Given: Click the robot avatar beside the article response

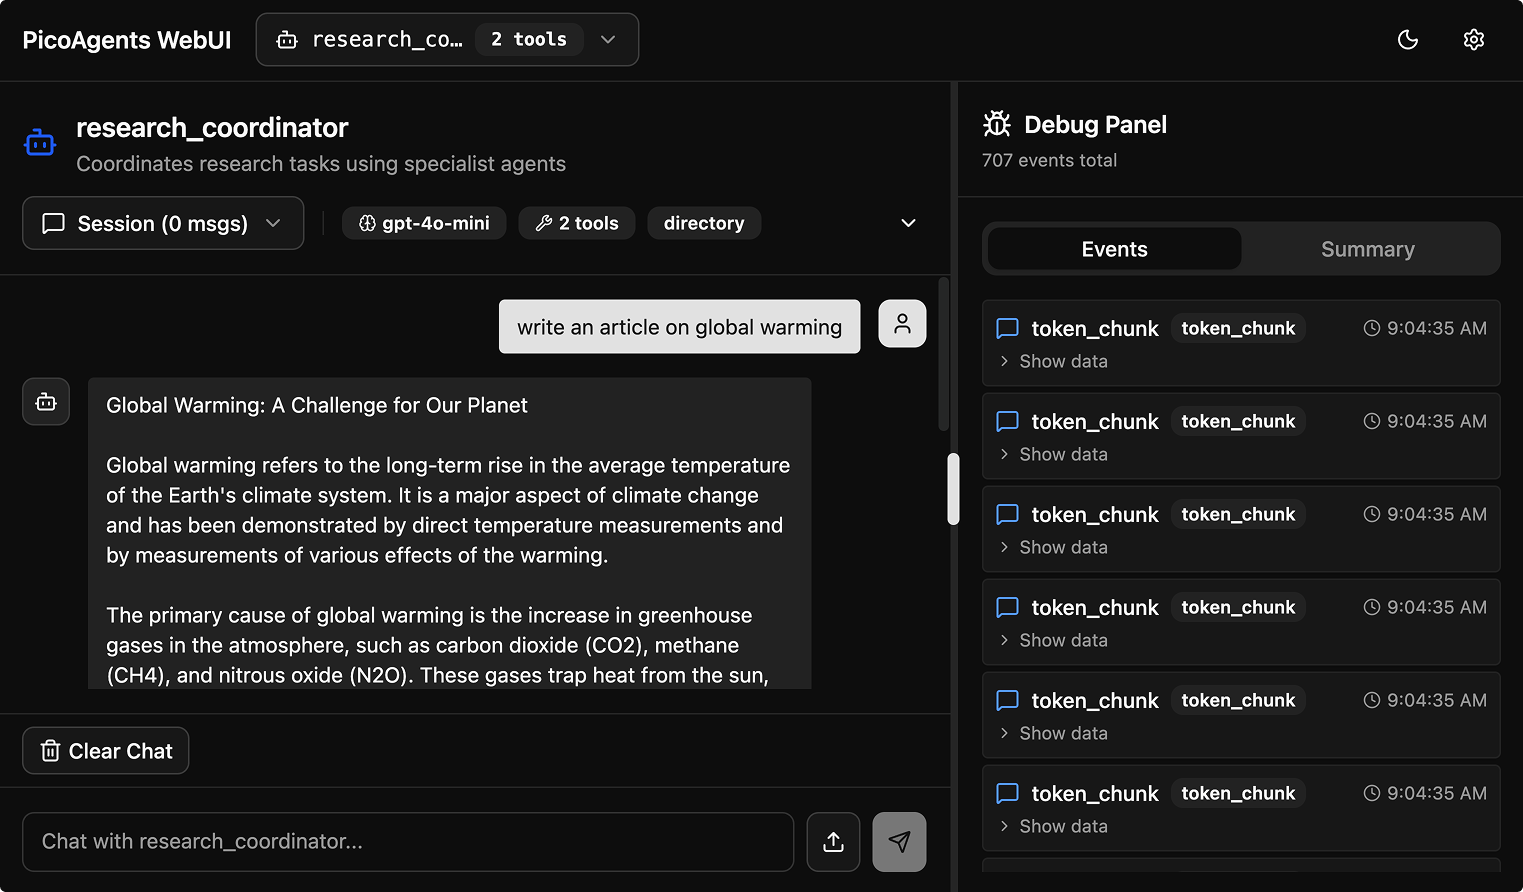Looking at the screenshot, I should [x=46, y=401].
